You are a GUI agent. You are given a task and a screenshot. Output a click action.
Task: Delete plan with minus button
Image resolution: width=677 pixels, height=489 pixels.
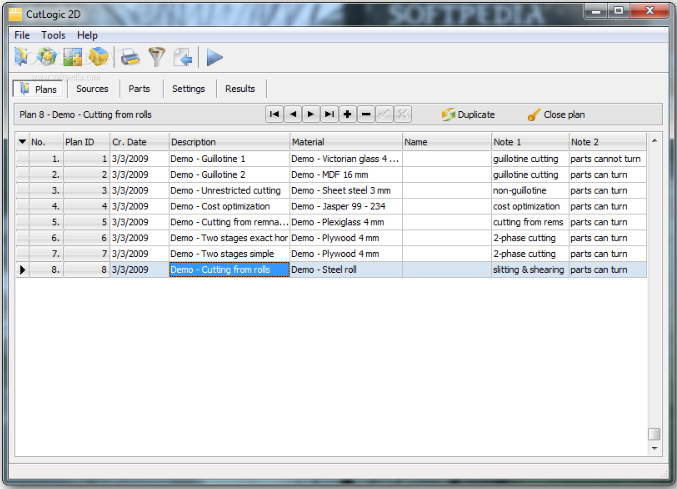click(366, 114)
